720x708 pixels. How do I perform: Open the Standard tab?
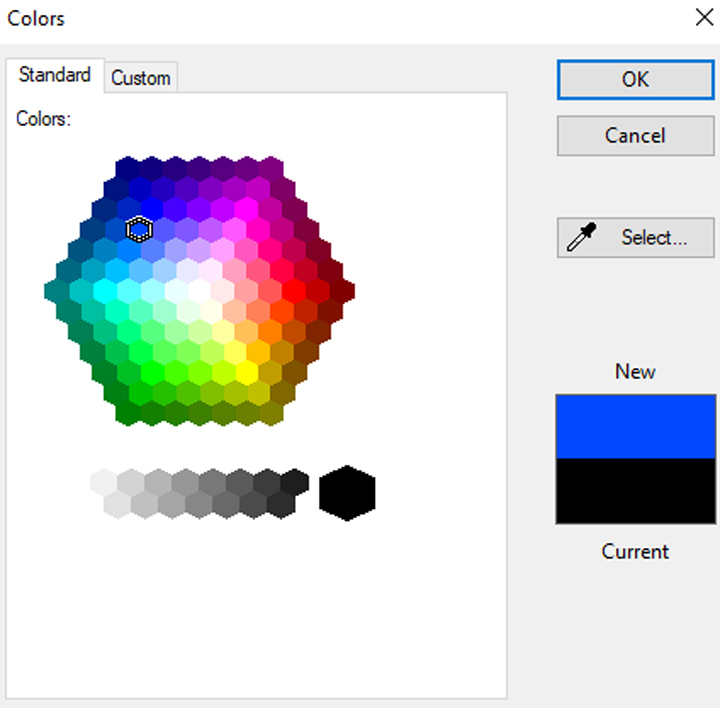[54, 75]
